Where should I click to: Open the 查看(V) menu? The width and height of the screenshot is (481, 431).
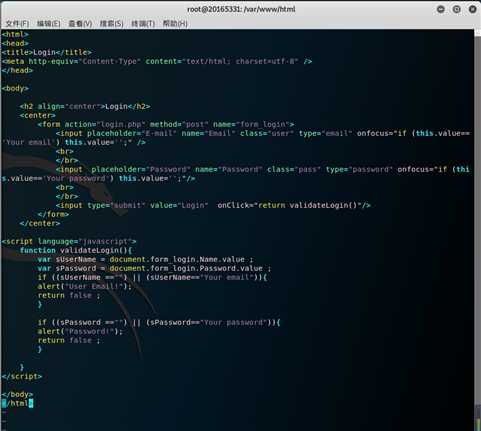pos(80,24)
